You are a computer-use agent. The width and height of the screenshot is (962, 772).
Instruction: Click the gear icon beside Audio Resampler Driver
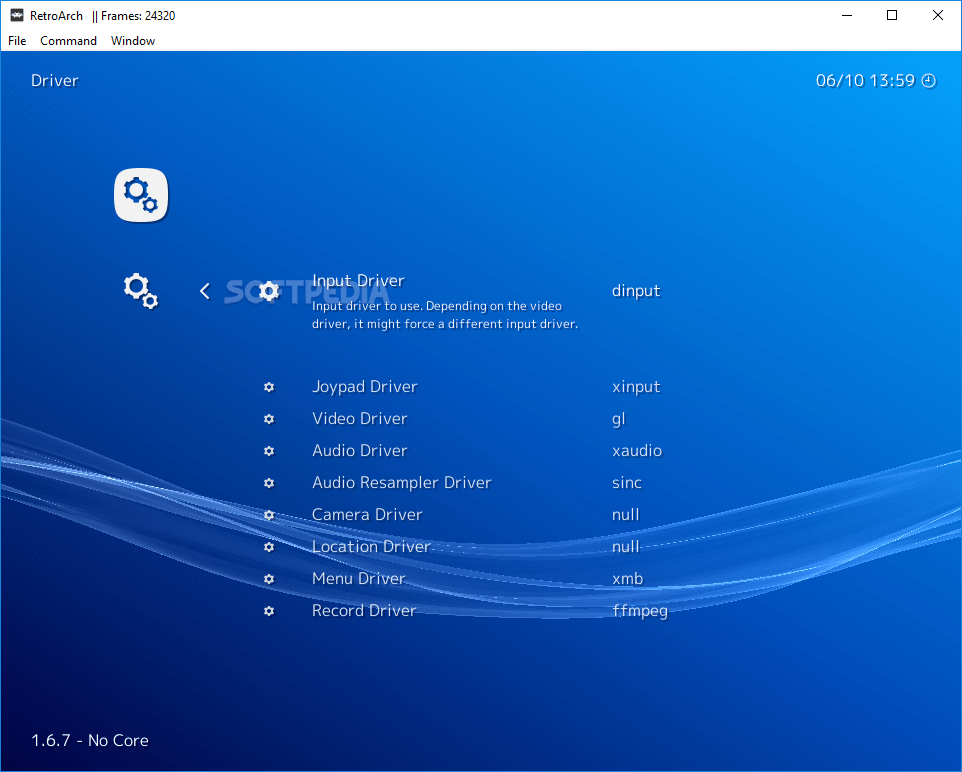(x=269, y=483)
